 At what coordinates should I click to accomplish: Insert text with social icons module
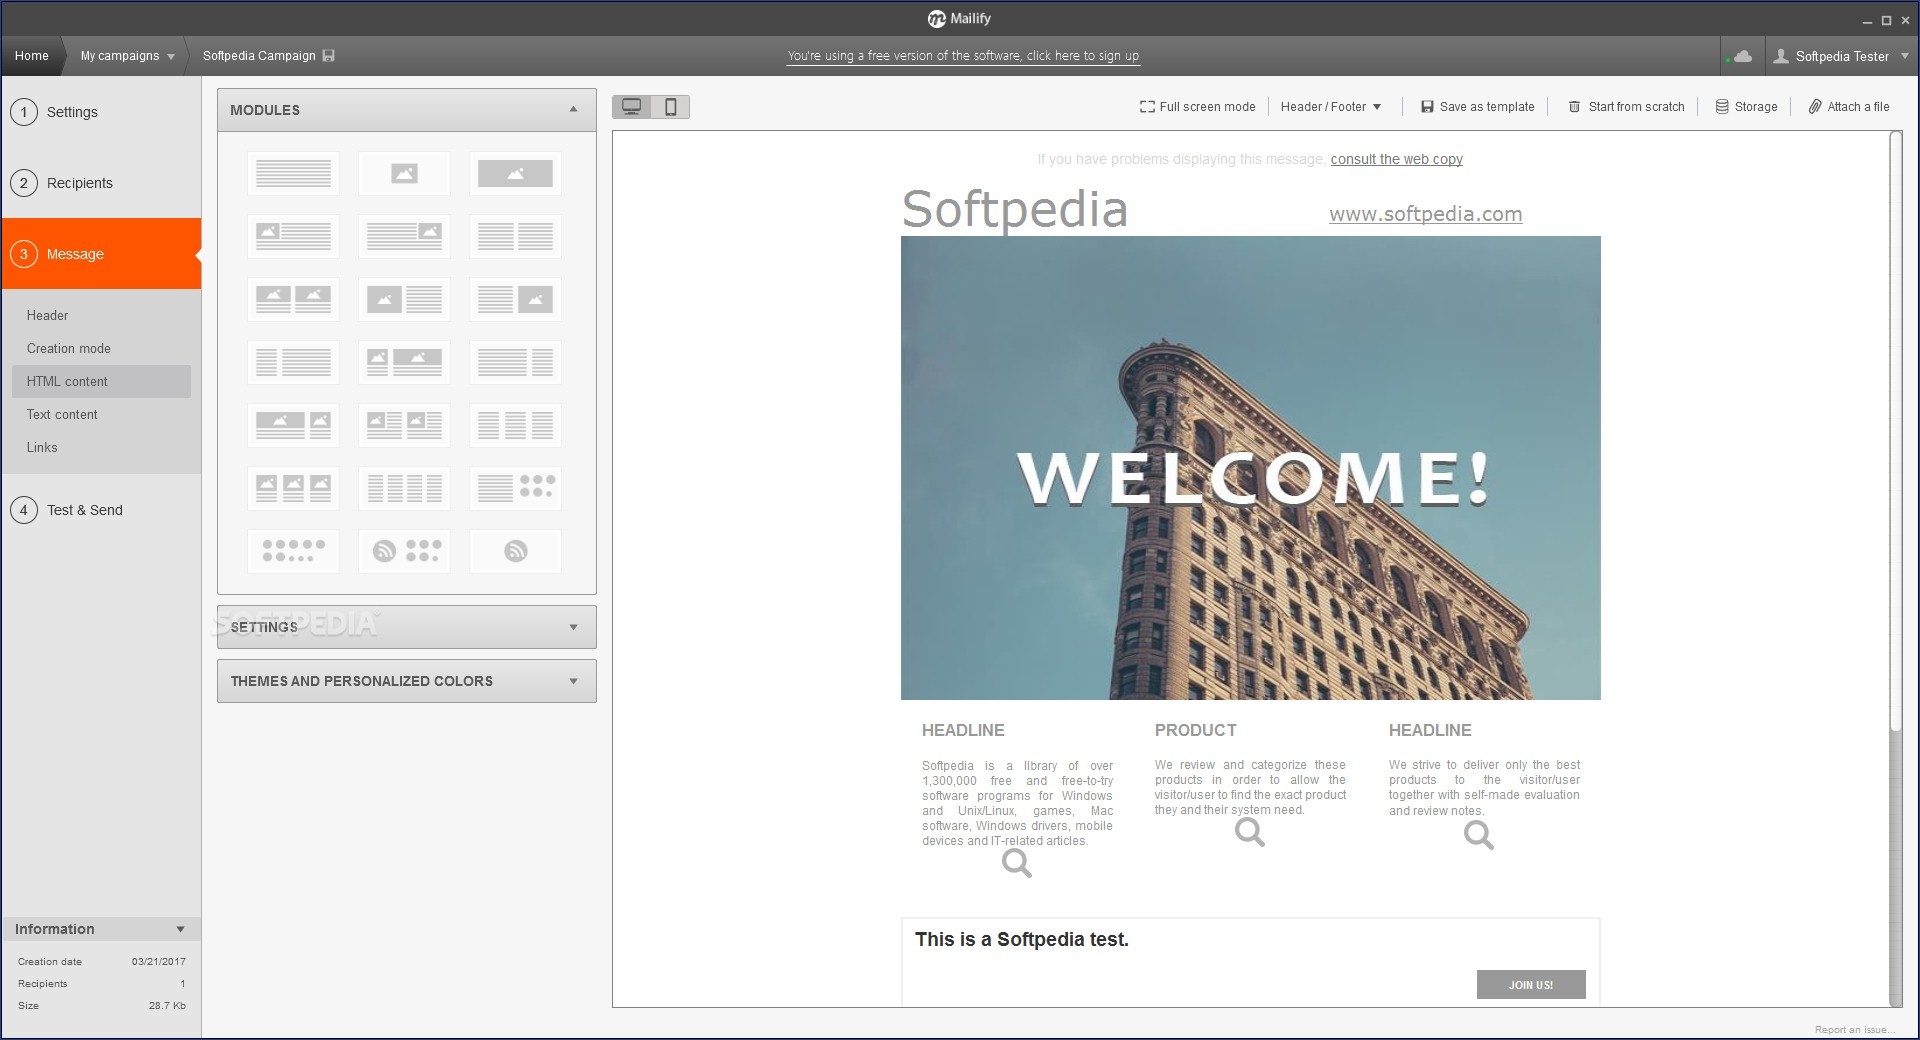[x=515, y=488]
